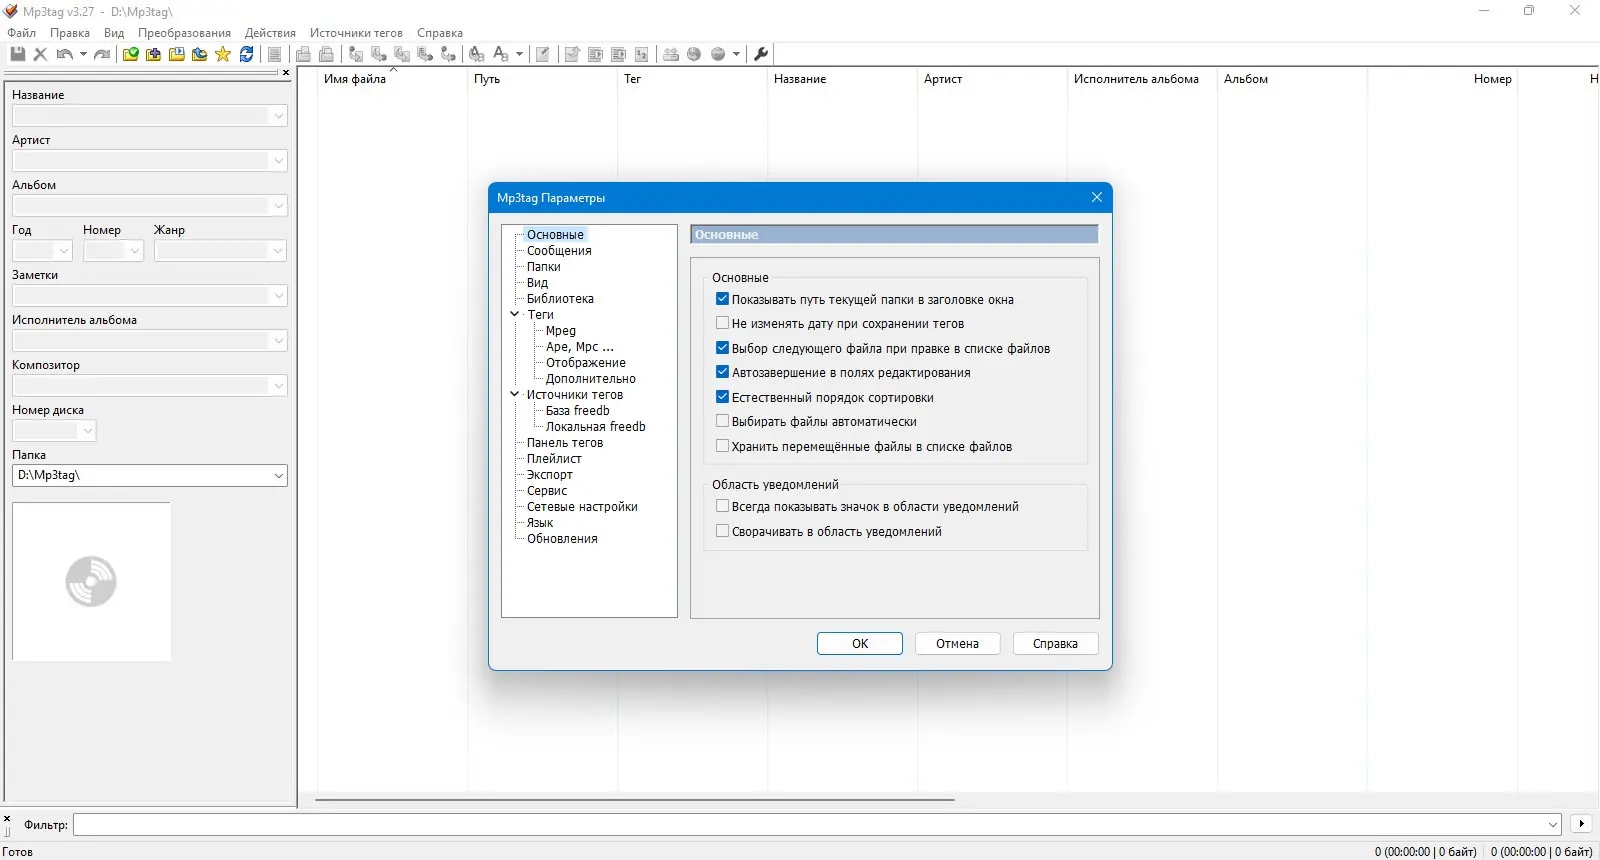Clear the filter with the small X
Screen dimensions: 1600x860
click(x=7, y=818)
